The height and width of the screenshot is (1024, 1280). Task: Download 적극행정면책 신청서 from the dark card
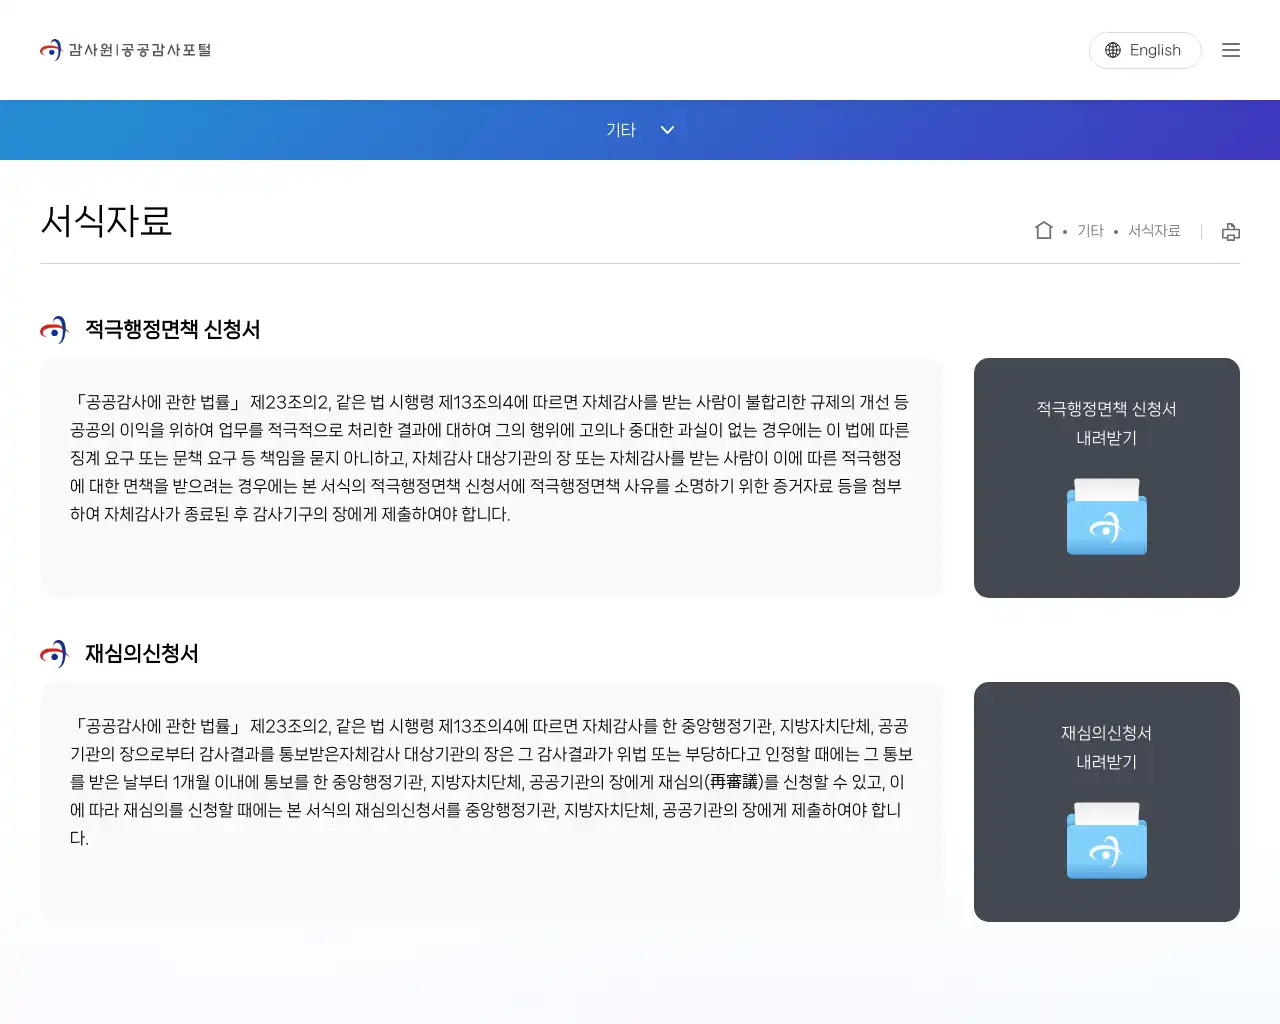coord(1106,478)
